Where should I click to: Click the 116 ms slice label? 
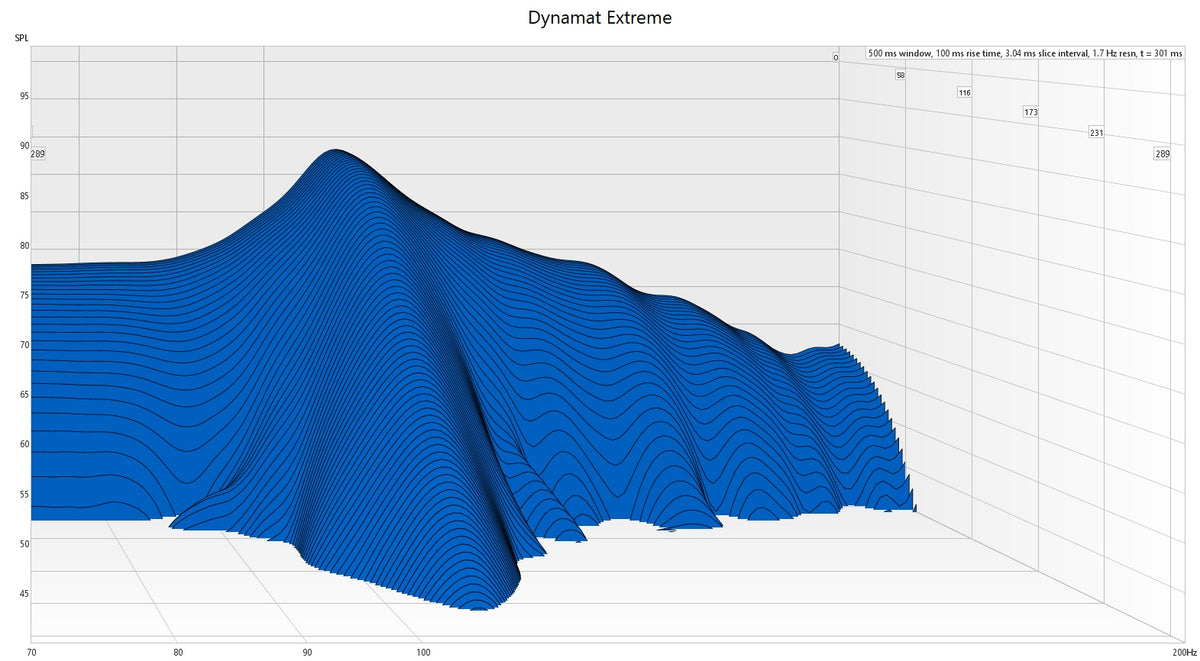pos(964,91)
